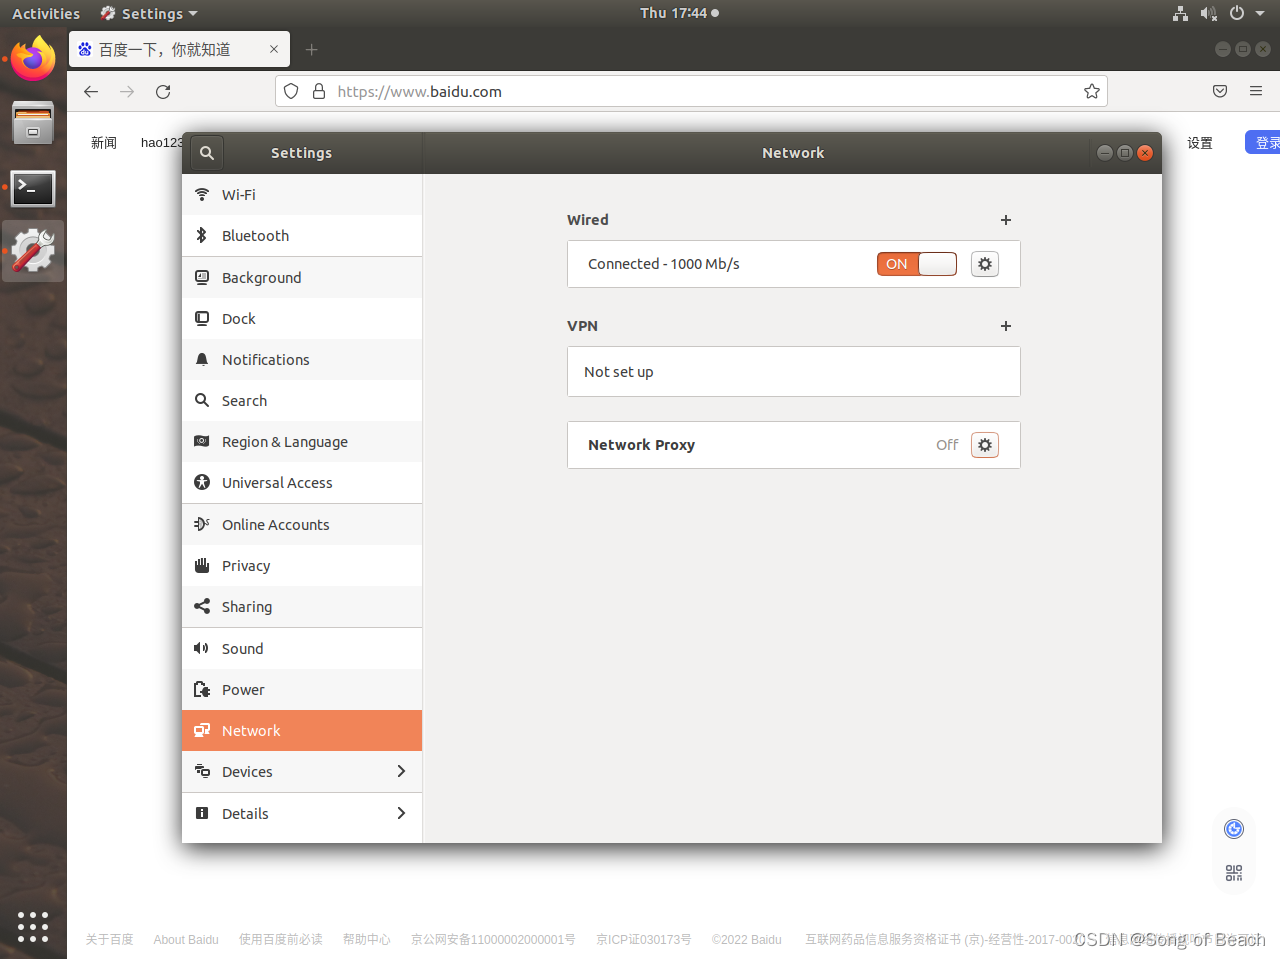This screenshot has width=1280, height=959.
Task: Click 关于百度 footer link
Action: [109, 940]
